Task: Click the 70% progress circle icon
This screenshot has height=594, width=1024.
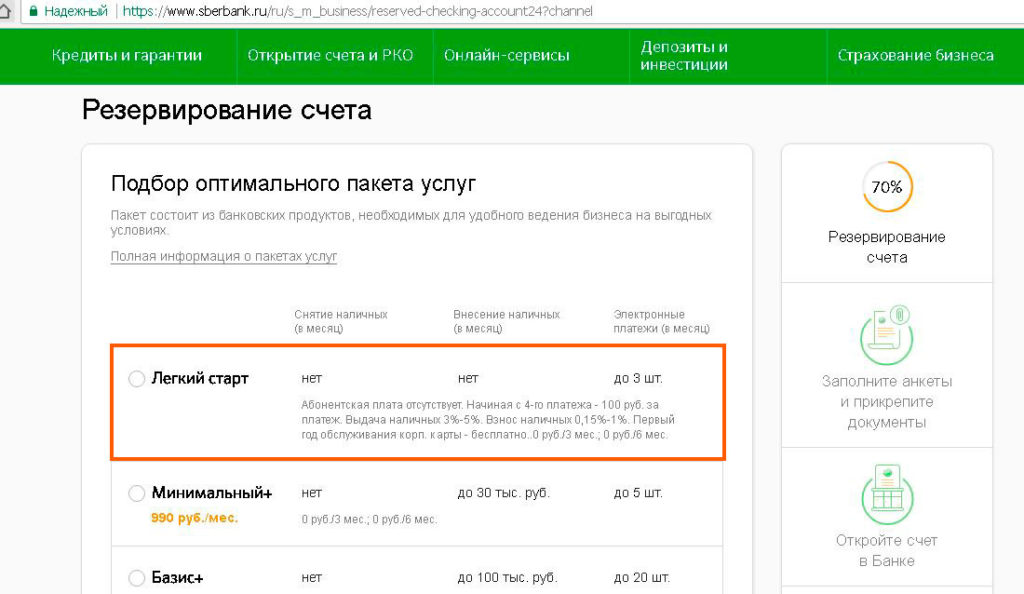Action: [886, 187]
